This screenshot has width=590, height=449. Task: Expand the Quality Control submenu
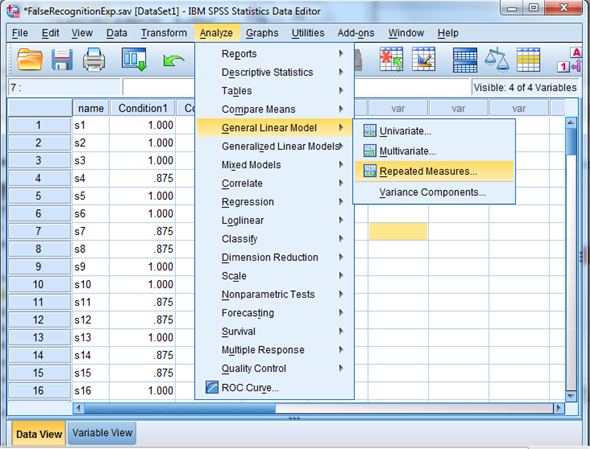pyautogui.click(x=275, y=368)
